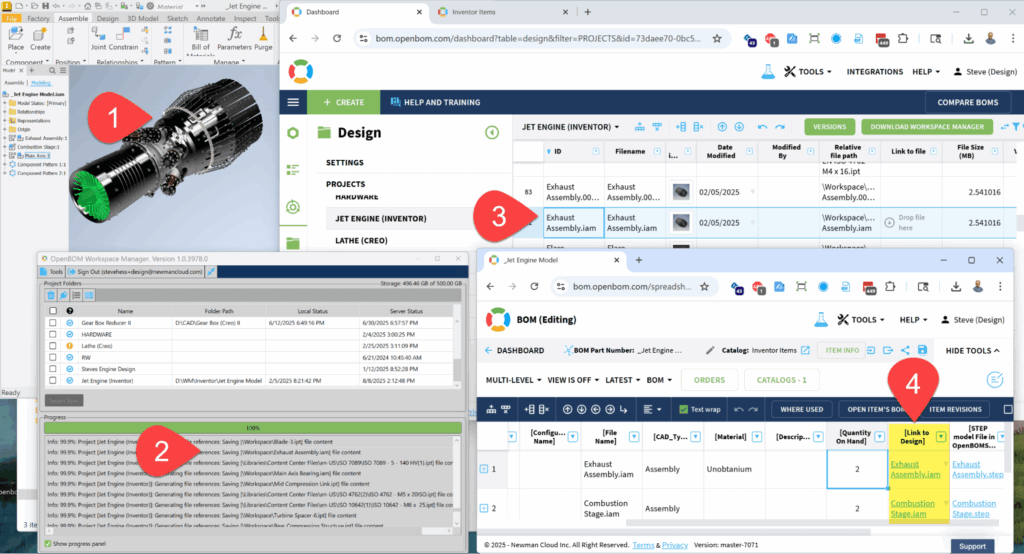This screenshot has width=1024, height=554.
Task: Open the JET ENGINE (INVENTOR) dropdown in Dashboard
Action: (570, 127)
